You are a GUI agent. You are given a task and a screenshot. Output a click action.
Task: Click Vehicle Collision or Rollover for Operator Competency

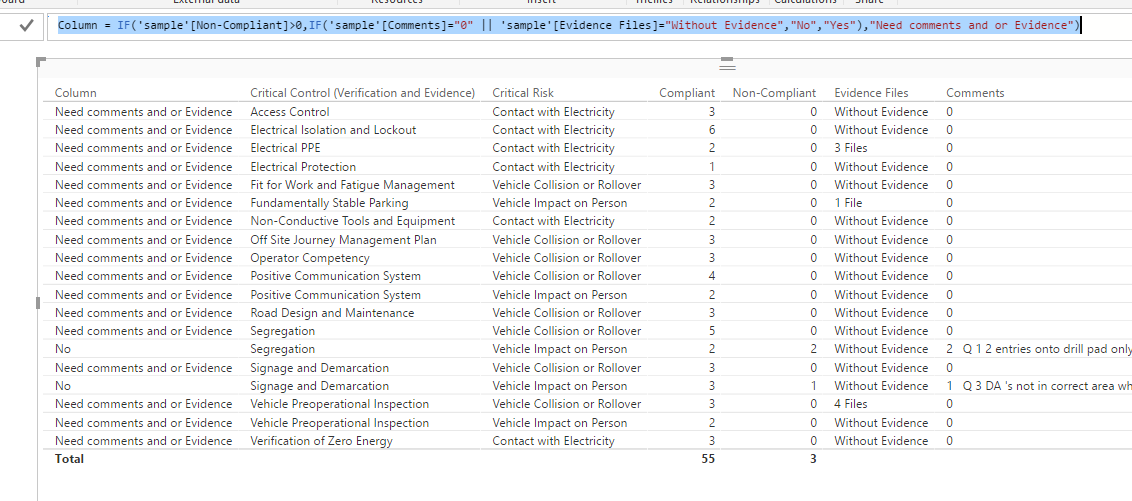pyautogui.click(x=567, y=258)
